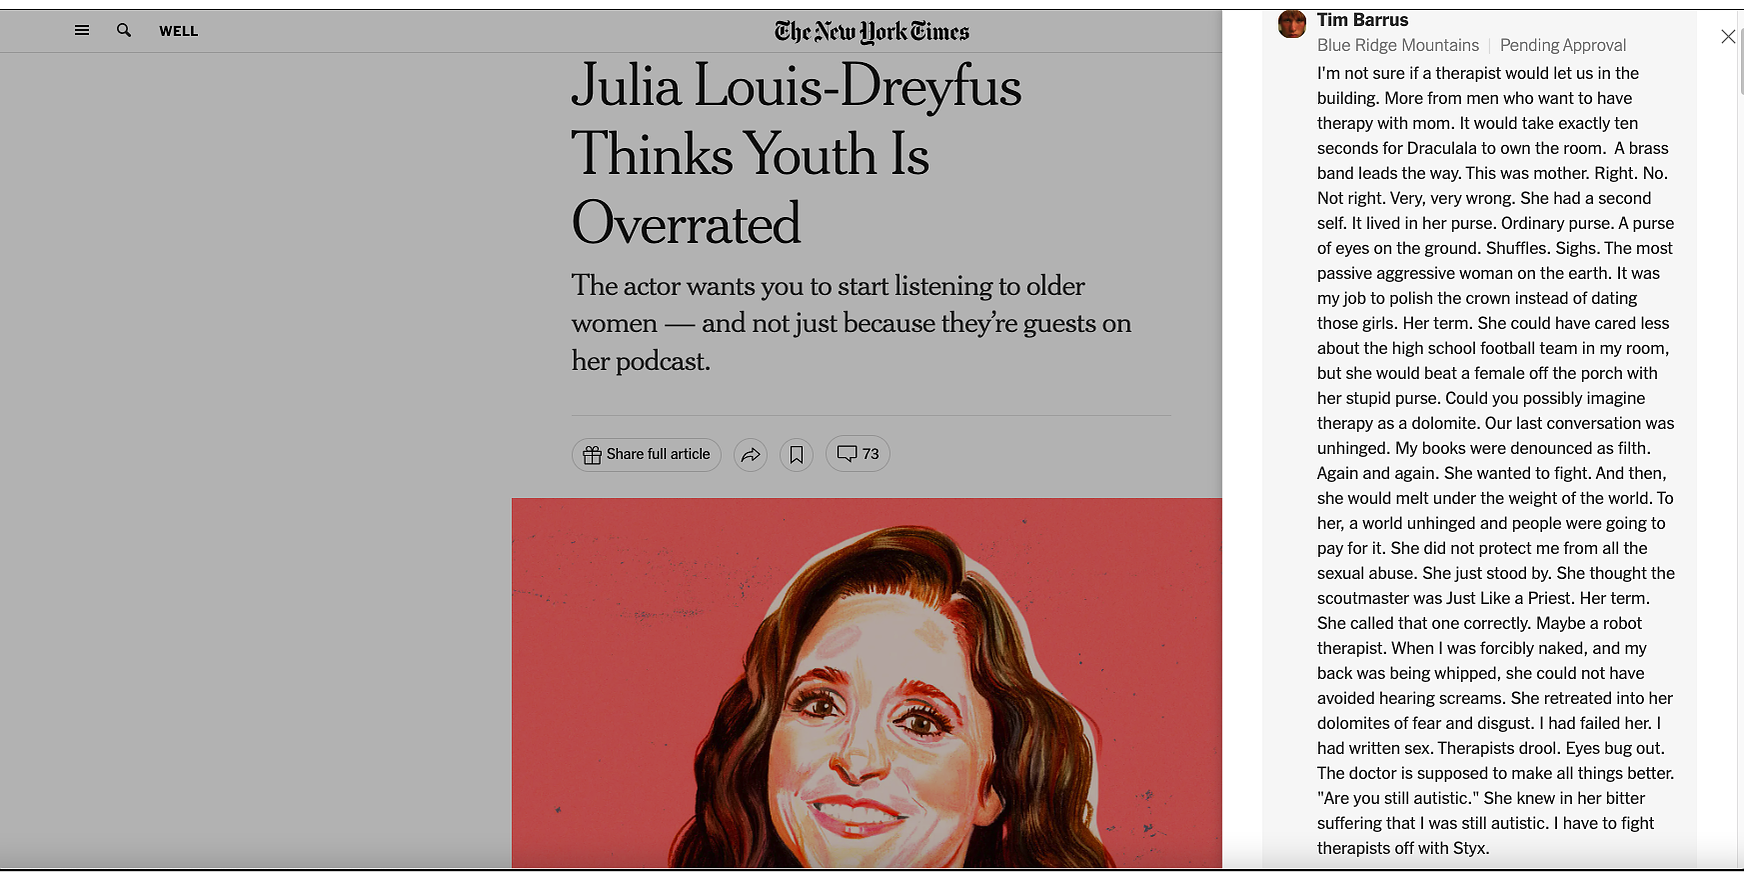The height and width of the screenshot is (872, 1744).
Task: Click the speech bubble comment icon
Action: (x=847, y=454)
